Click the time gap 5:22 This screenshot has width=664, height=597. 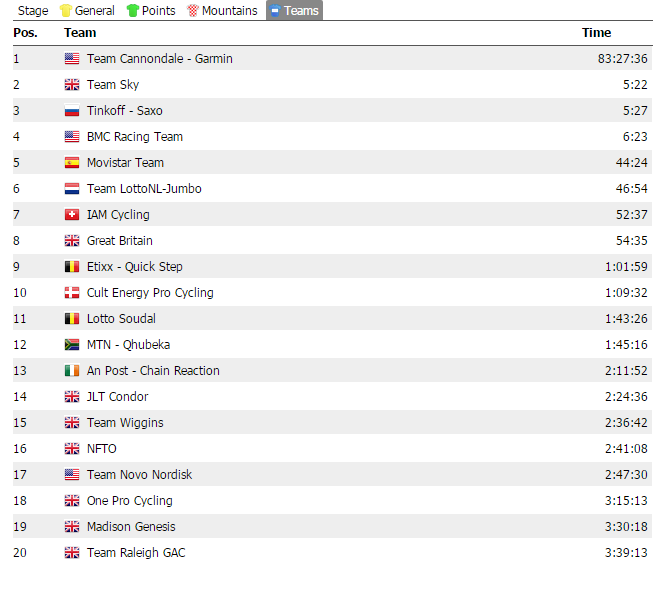[x=635, y=85]
